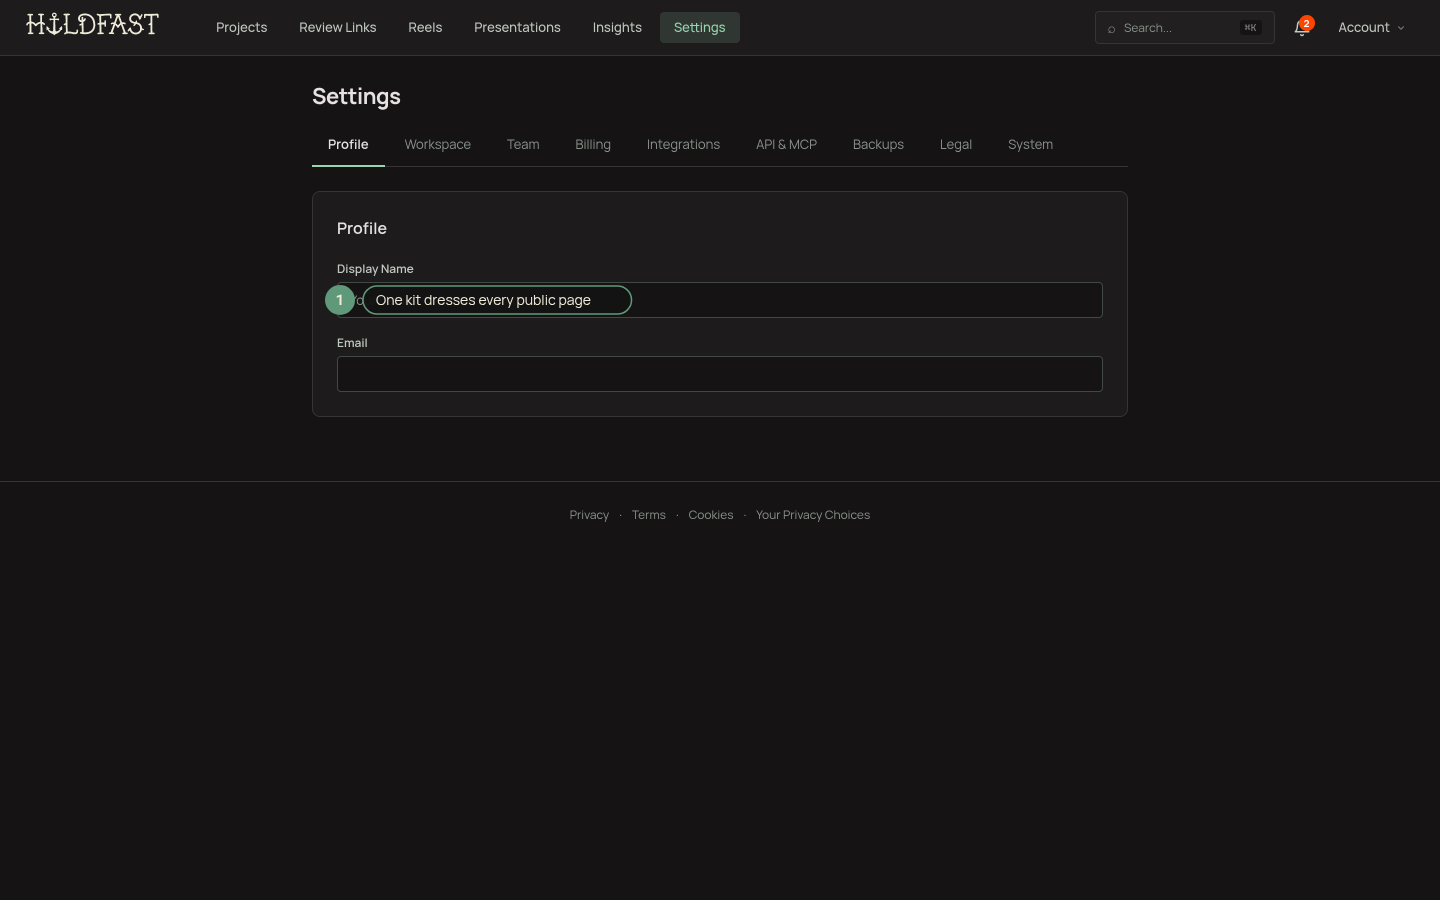This screenshot has width=1440, height=900.
Task: Click the search magnifier icon
Action: pos(1111,29)
